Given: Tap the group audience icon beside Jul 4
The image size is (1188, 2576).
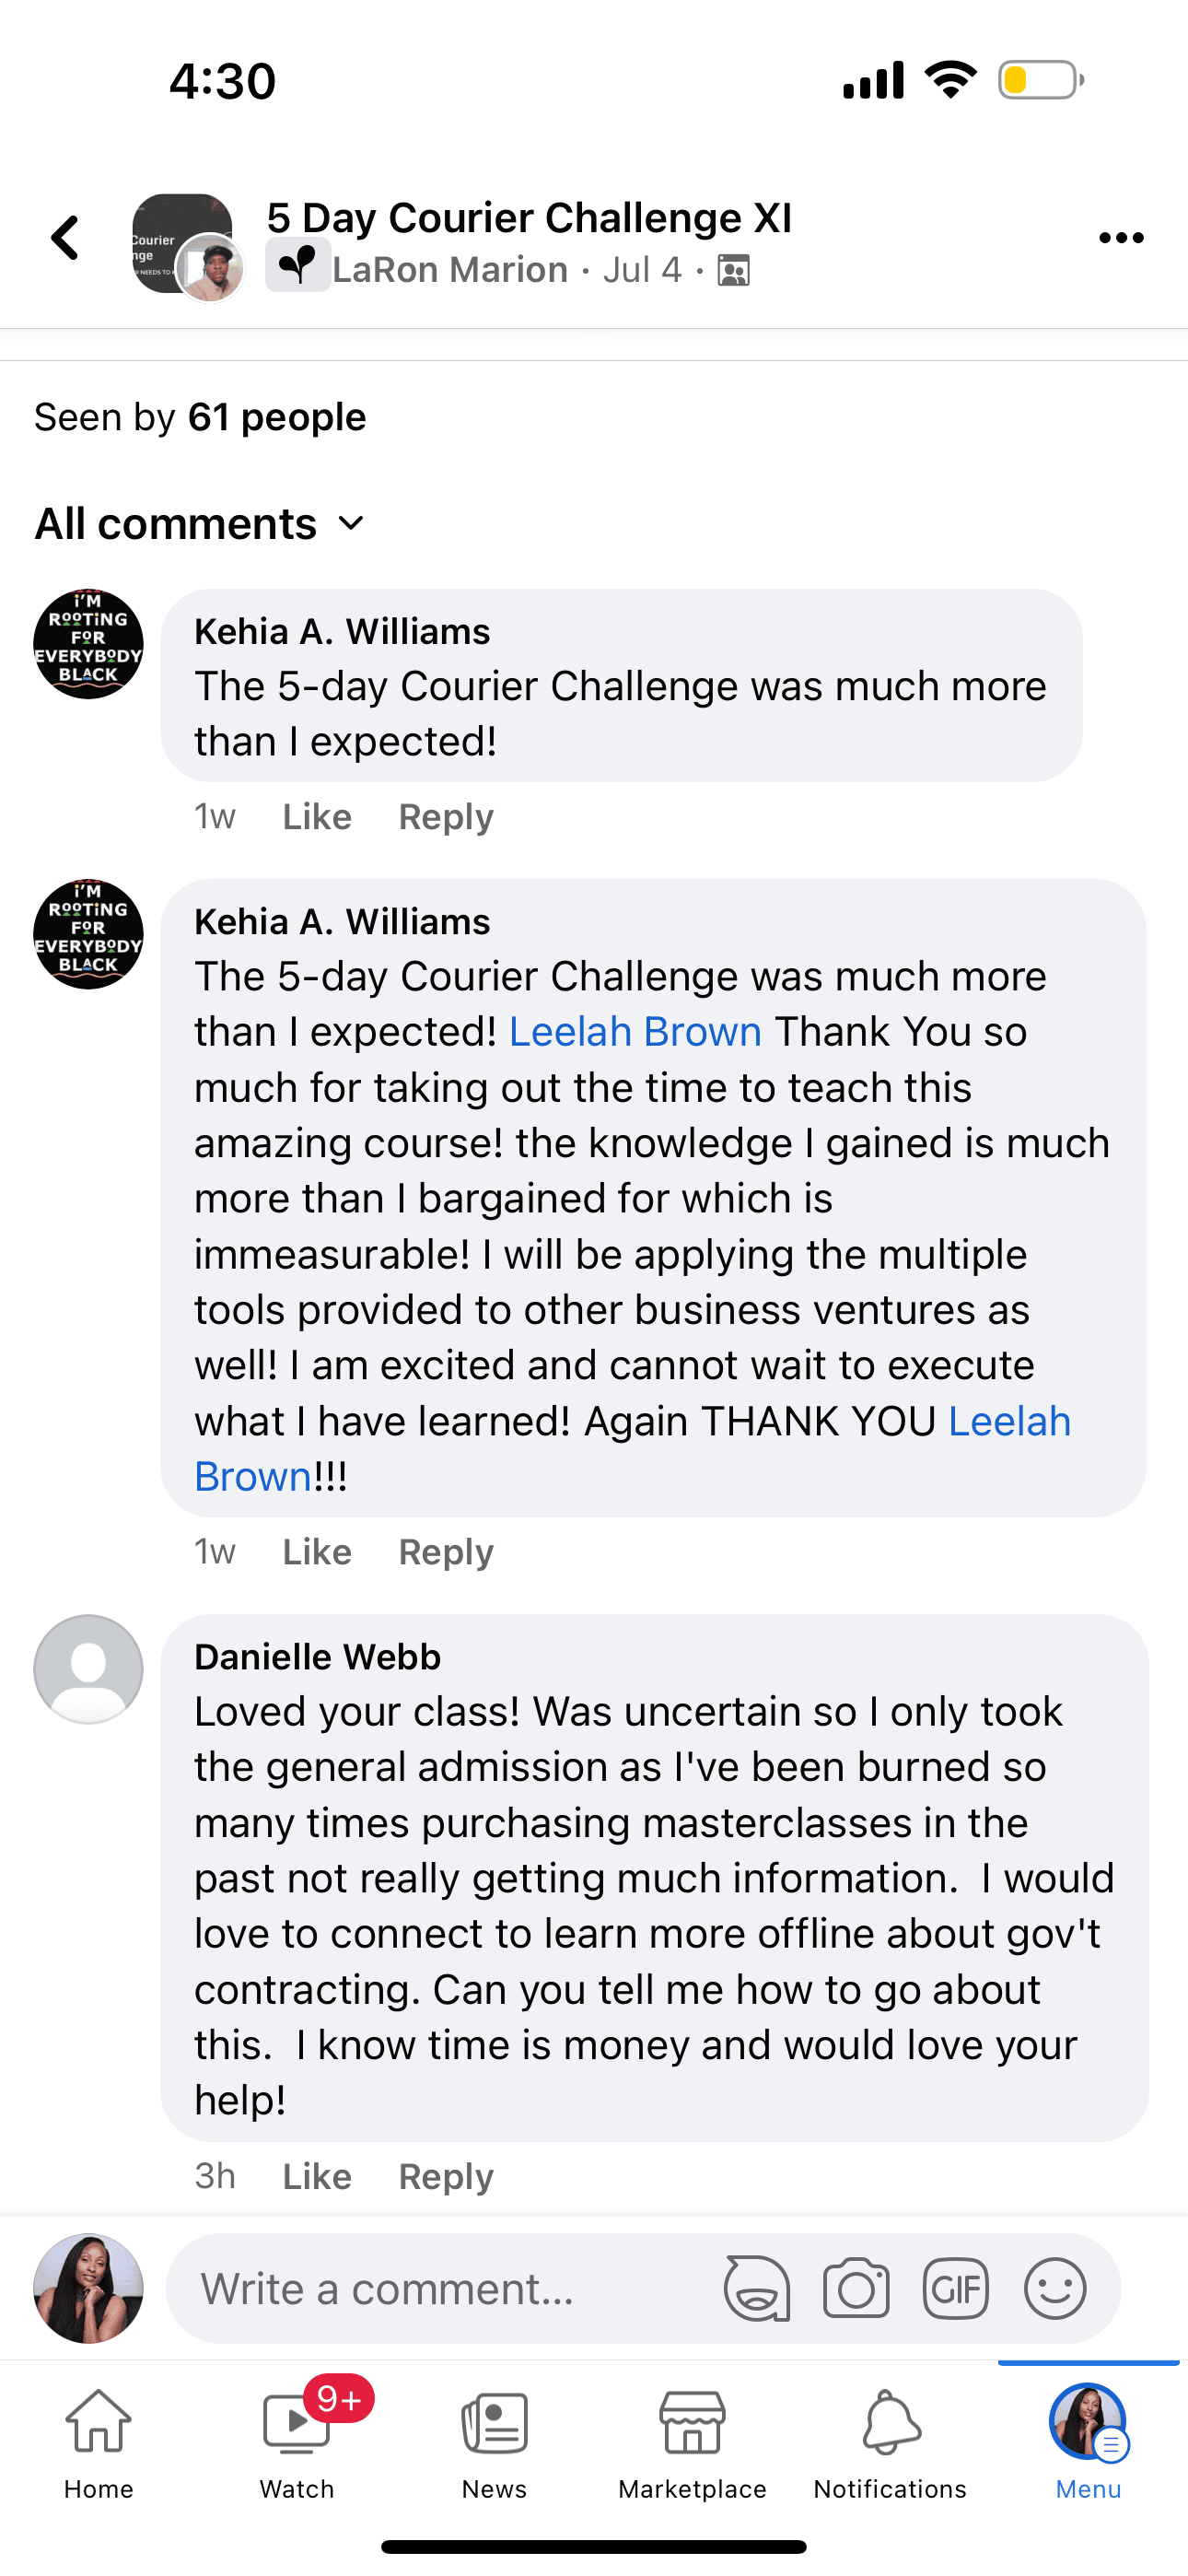Looking at the screenshot, I should [734, 271].
